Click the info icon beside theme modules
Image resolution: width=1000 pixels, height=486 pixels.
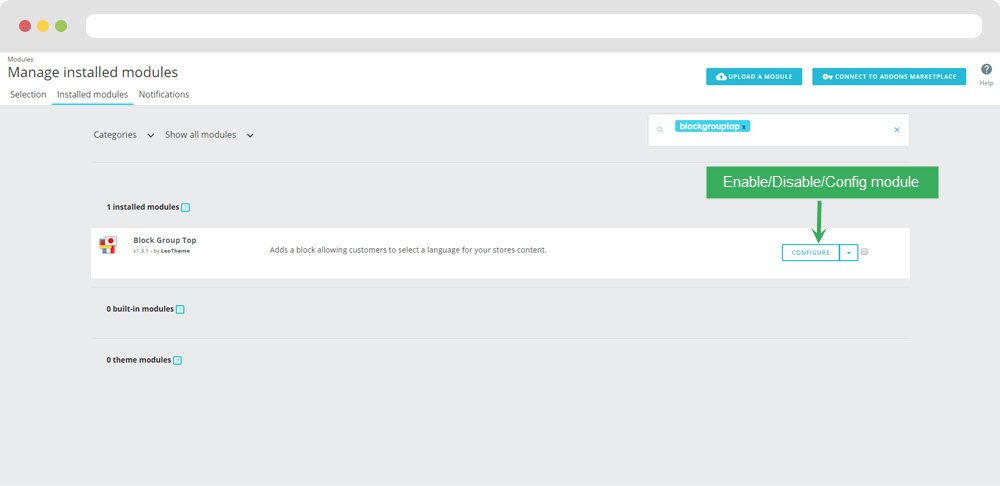(177, 360)
